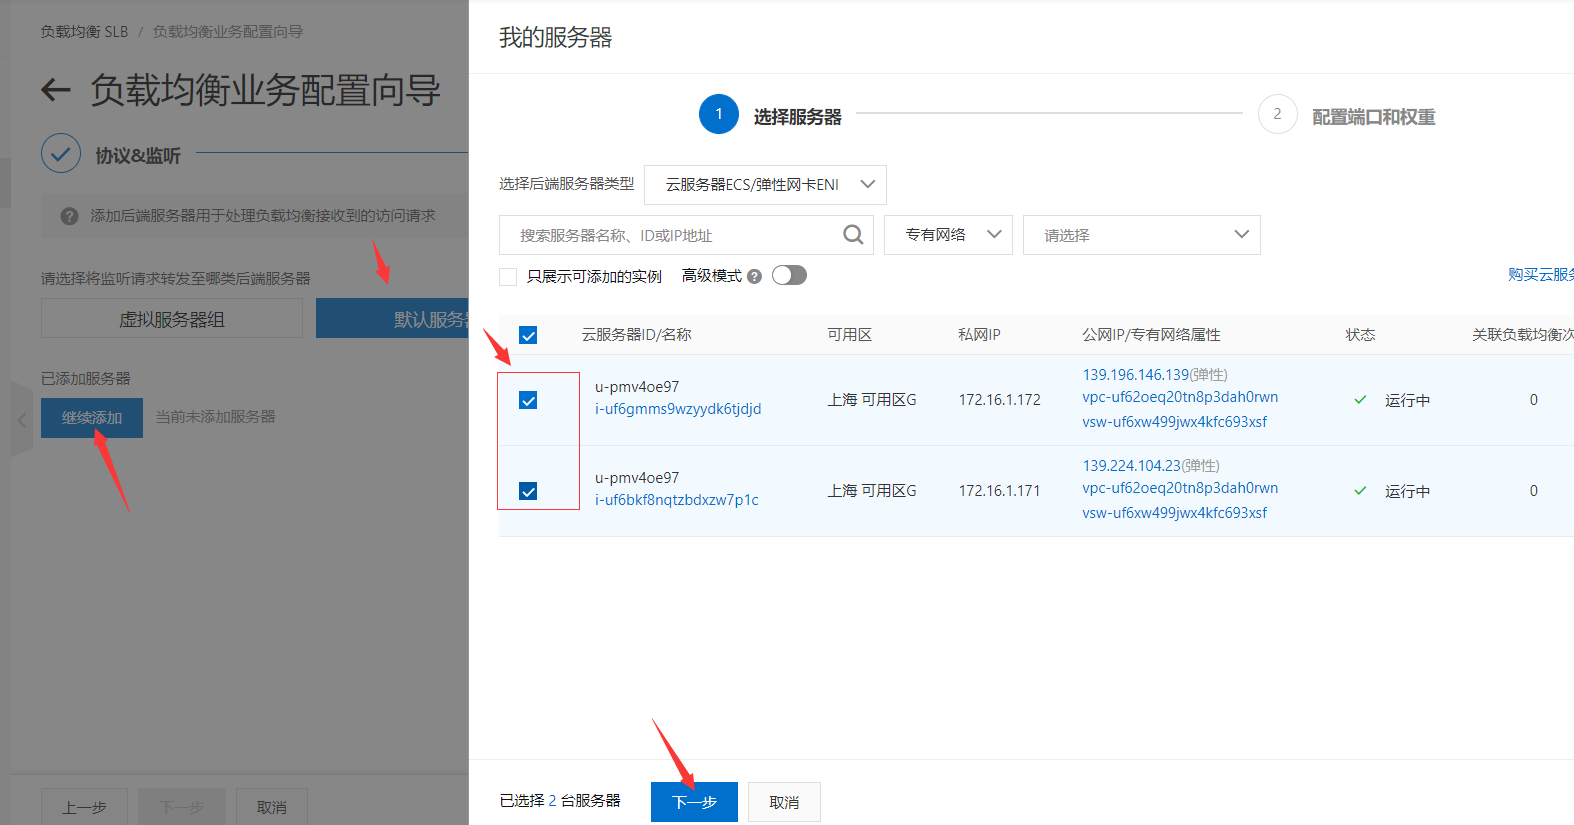
Task: Click 负载均衡业务配置向导 breadcrumb
Action: pyautogui.click(x=228, y=32)
